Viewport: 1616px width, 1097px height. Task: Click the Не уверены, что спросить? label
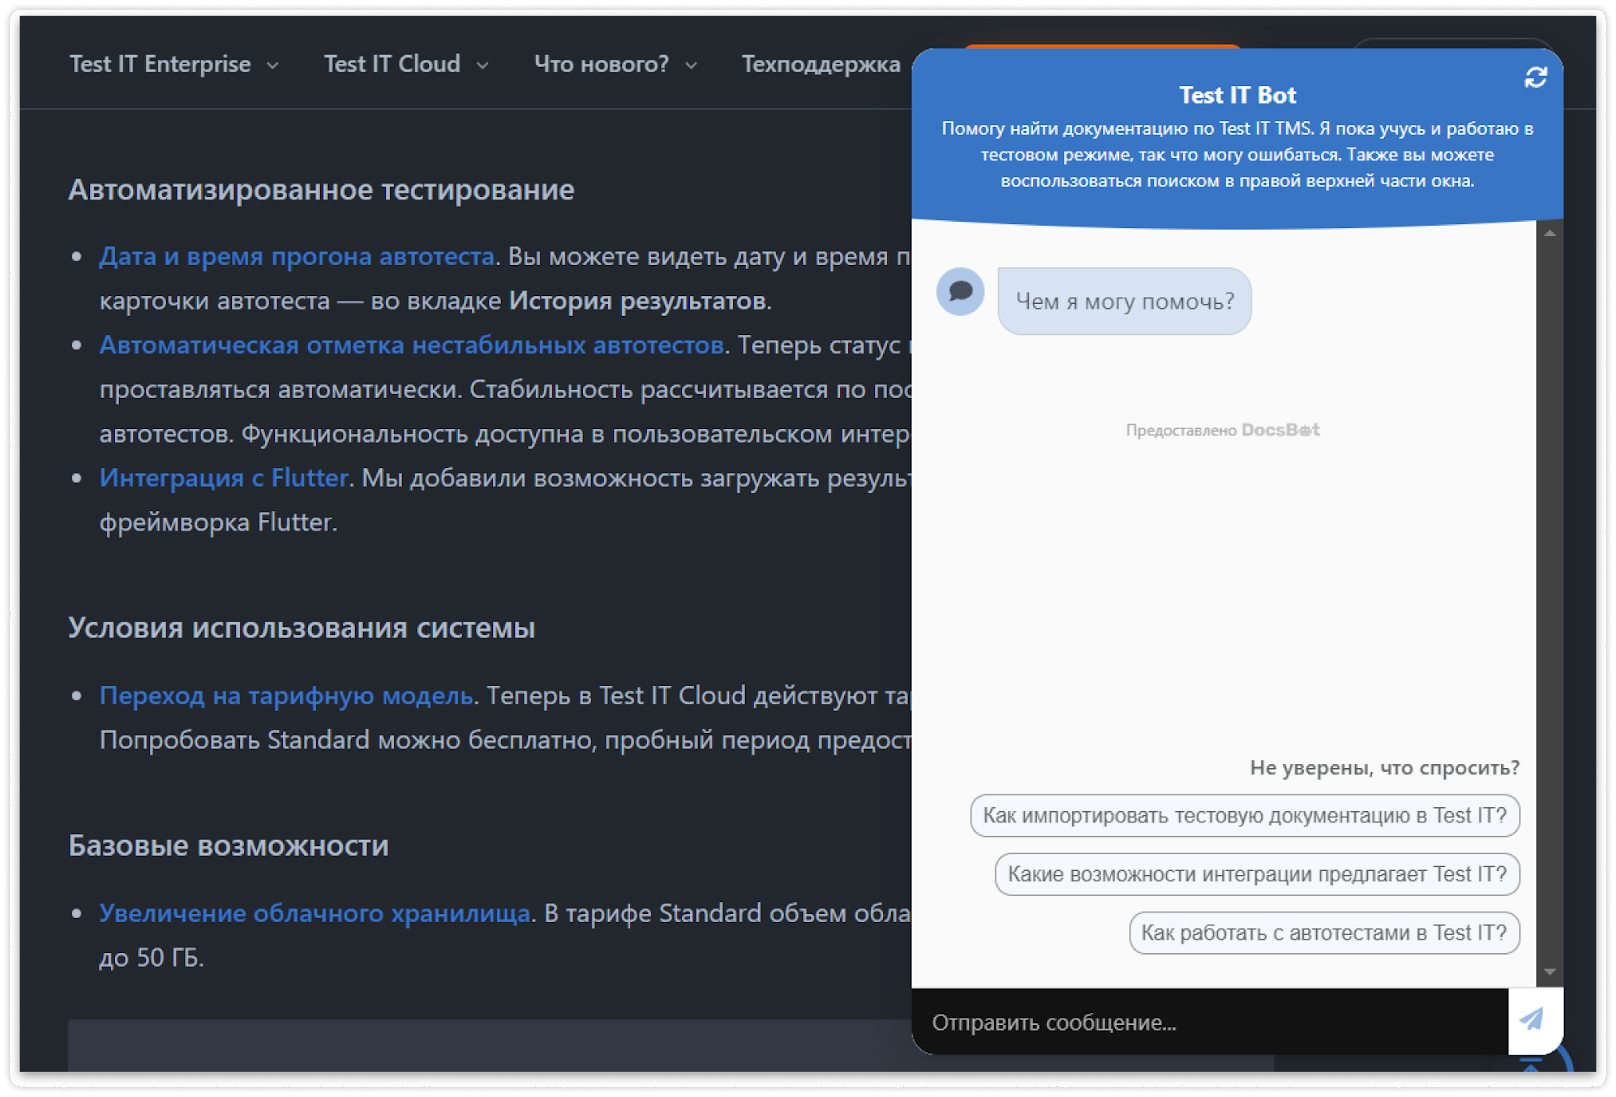(x=1384, y=768)
